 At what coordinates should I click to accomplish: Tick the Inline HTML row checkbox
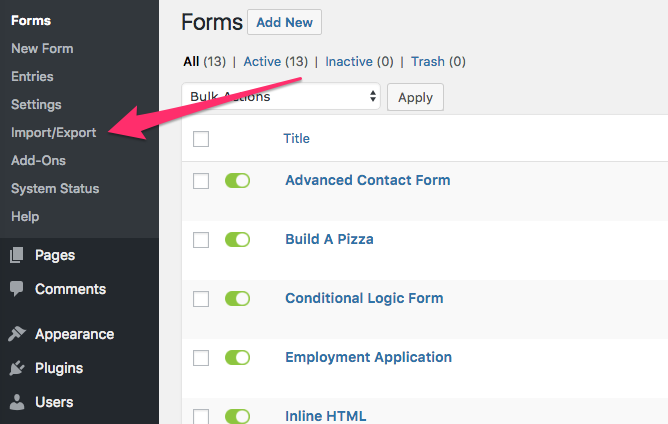click(x=201, y=416)
